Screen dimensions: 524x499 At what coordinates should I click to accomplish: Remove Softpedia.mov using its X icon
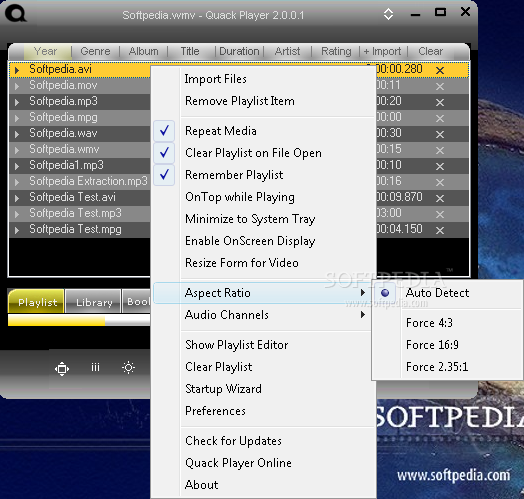440,86
